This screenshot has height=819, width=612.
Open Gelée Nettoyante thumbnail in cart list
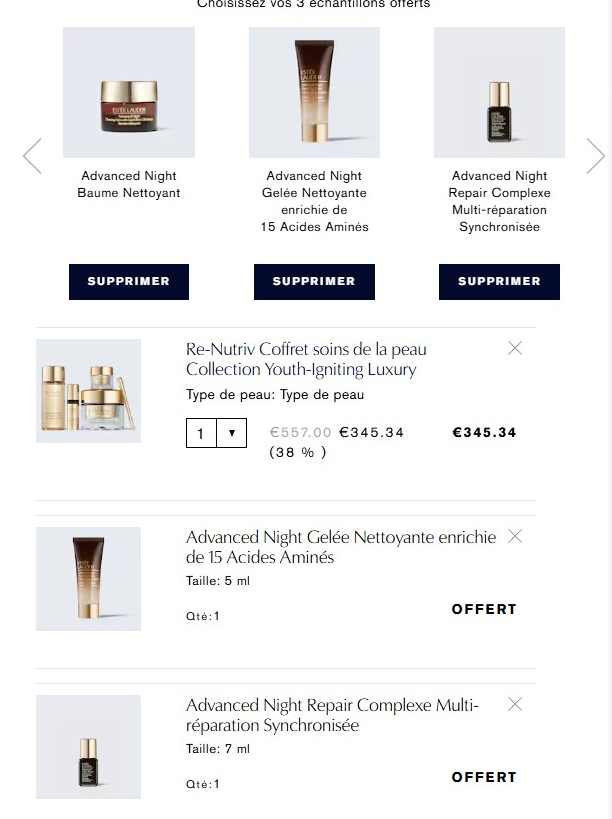click(88, 579)
